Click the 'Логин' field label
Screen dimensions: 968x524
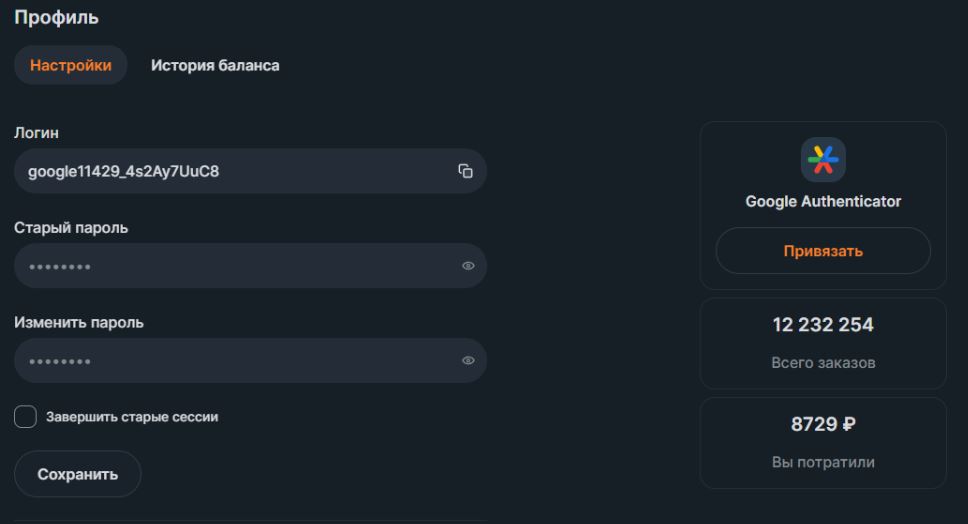(x=36, y=133)
